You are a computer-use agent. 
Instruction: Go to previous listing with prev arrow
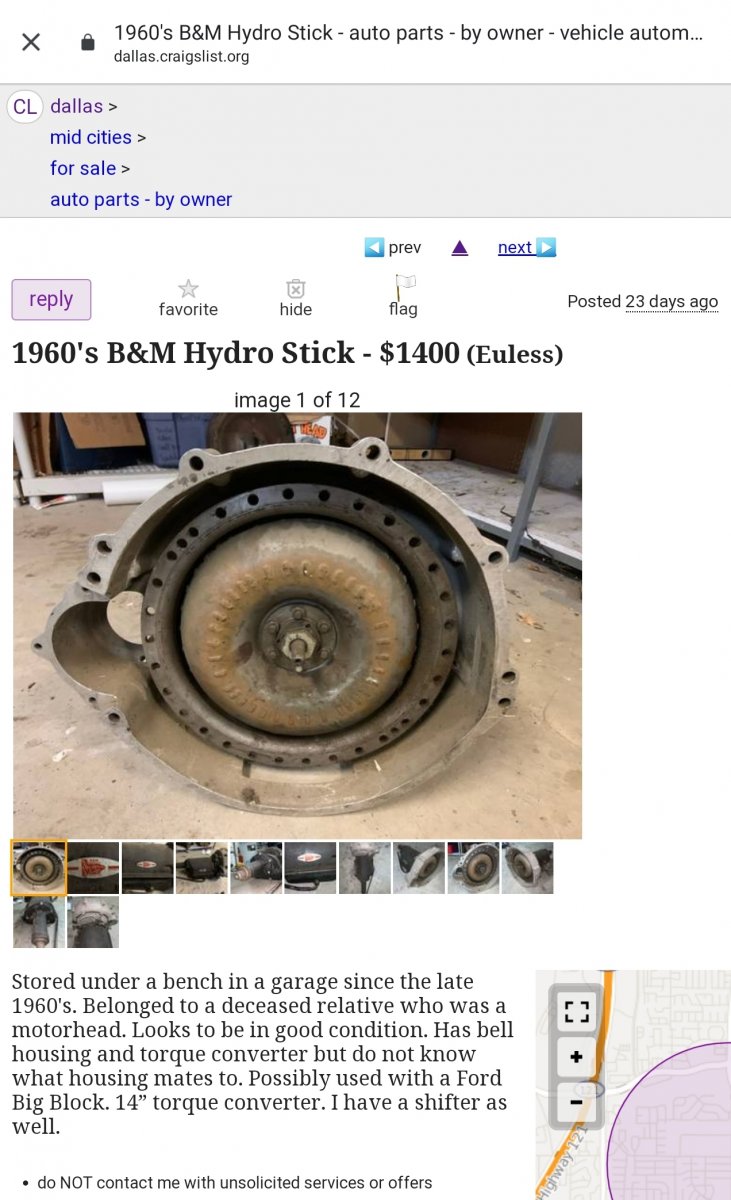(392, 247)
